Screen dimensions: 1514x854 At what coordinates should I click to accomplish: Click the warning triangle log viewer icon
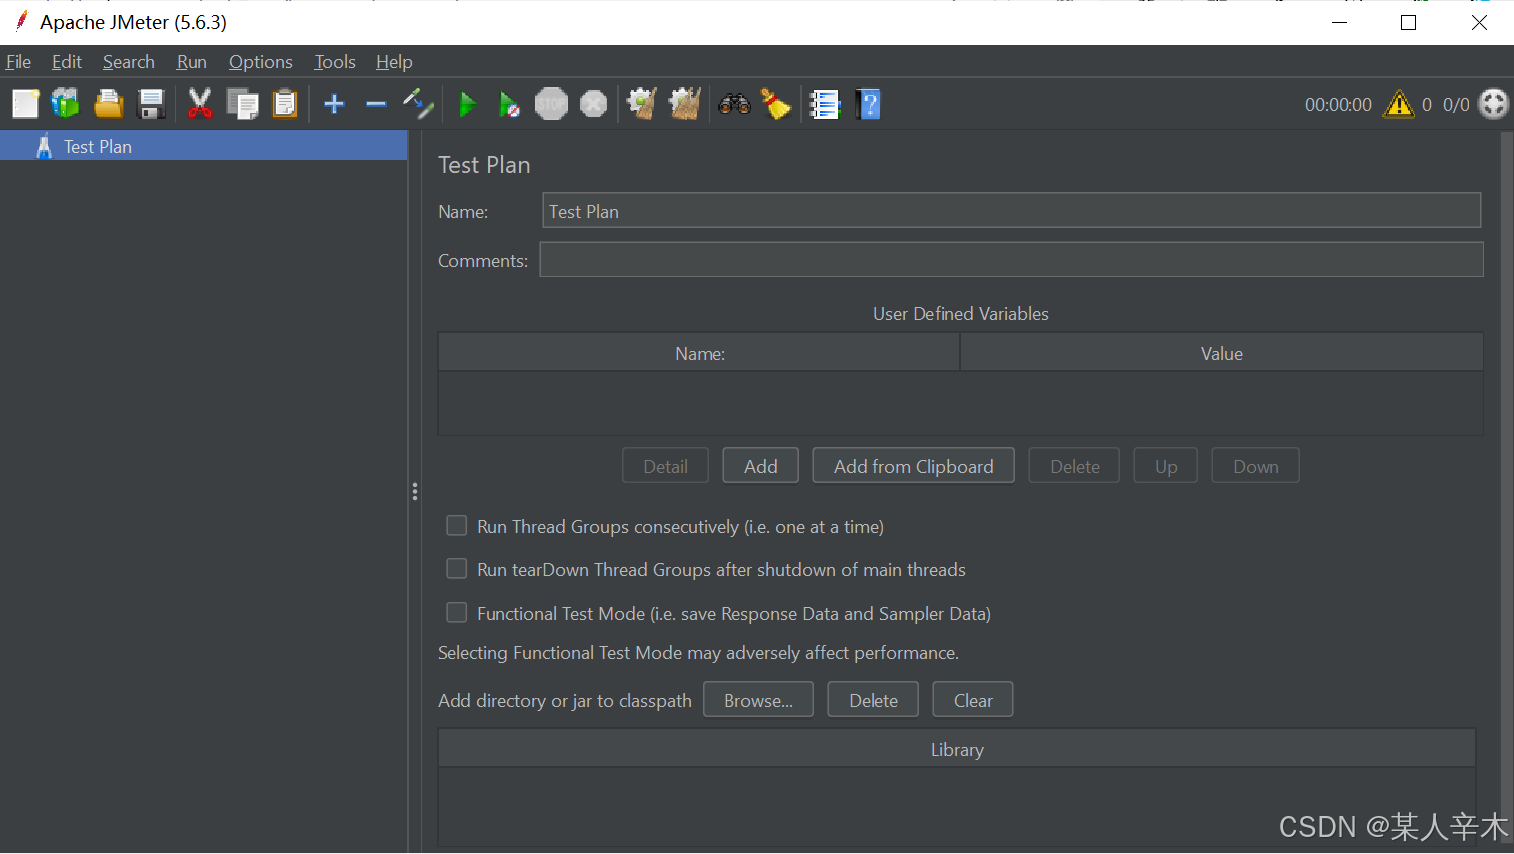pos(1398,104)
